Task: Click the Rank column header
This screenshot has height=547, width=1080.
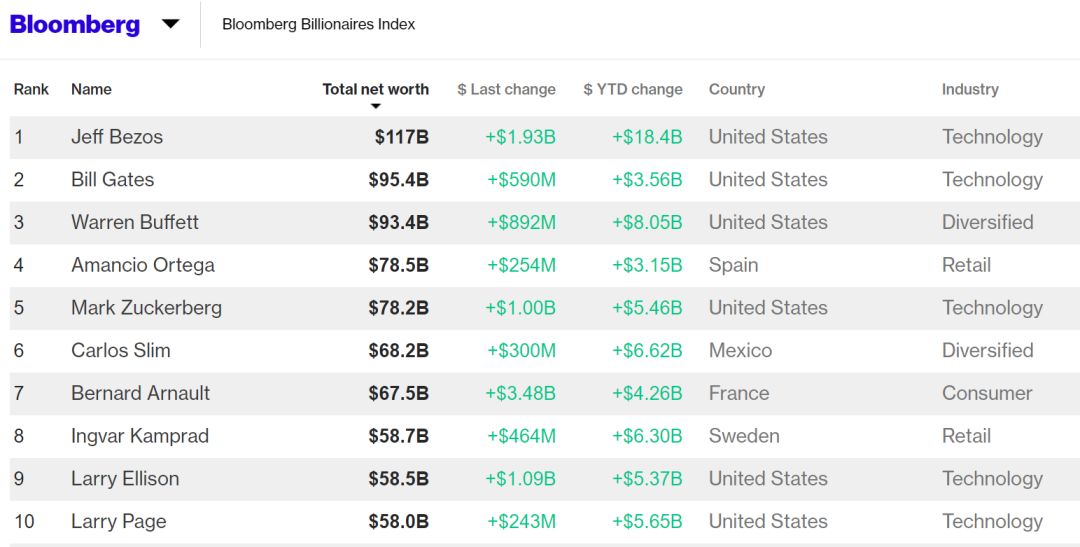Action: point(31,89)
